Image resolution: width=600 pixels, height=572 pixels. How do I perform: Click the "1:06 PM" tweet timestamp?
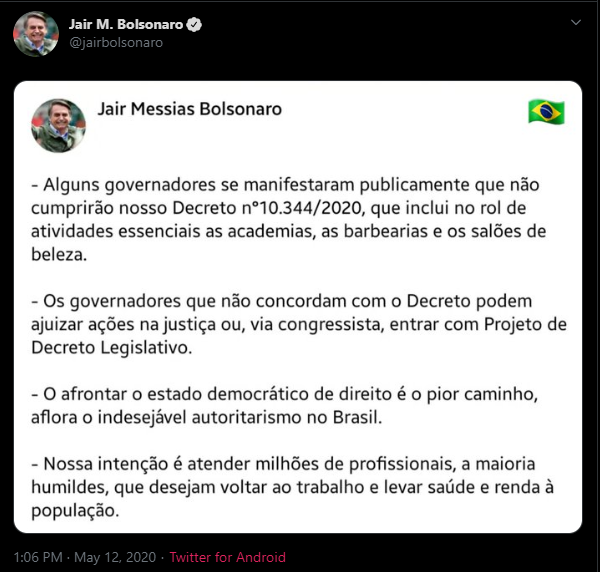point(38,557)
